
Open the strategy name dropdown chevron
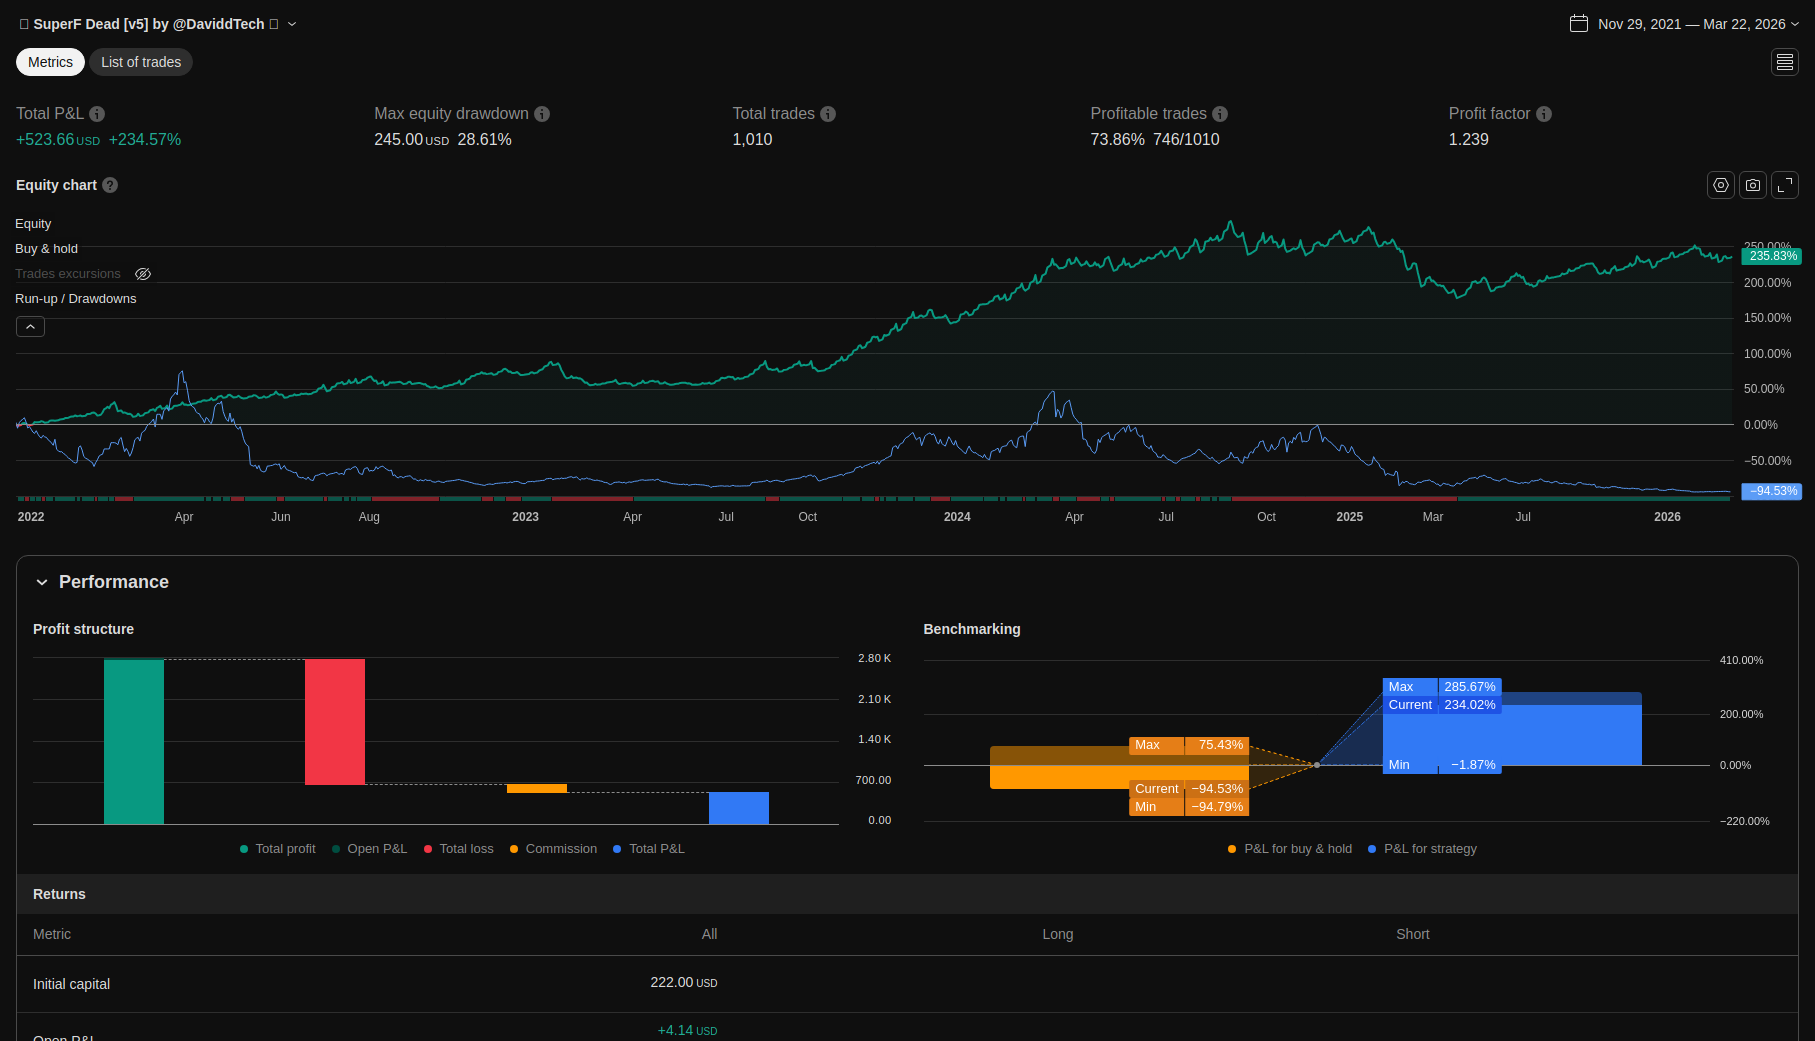[x=292, y=24]
